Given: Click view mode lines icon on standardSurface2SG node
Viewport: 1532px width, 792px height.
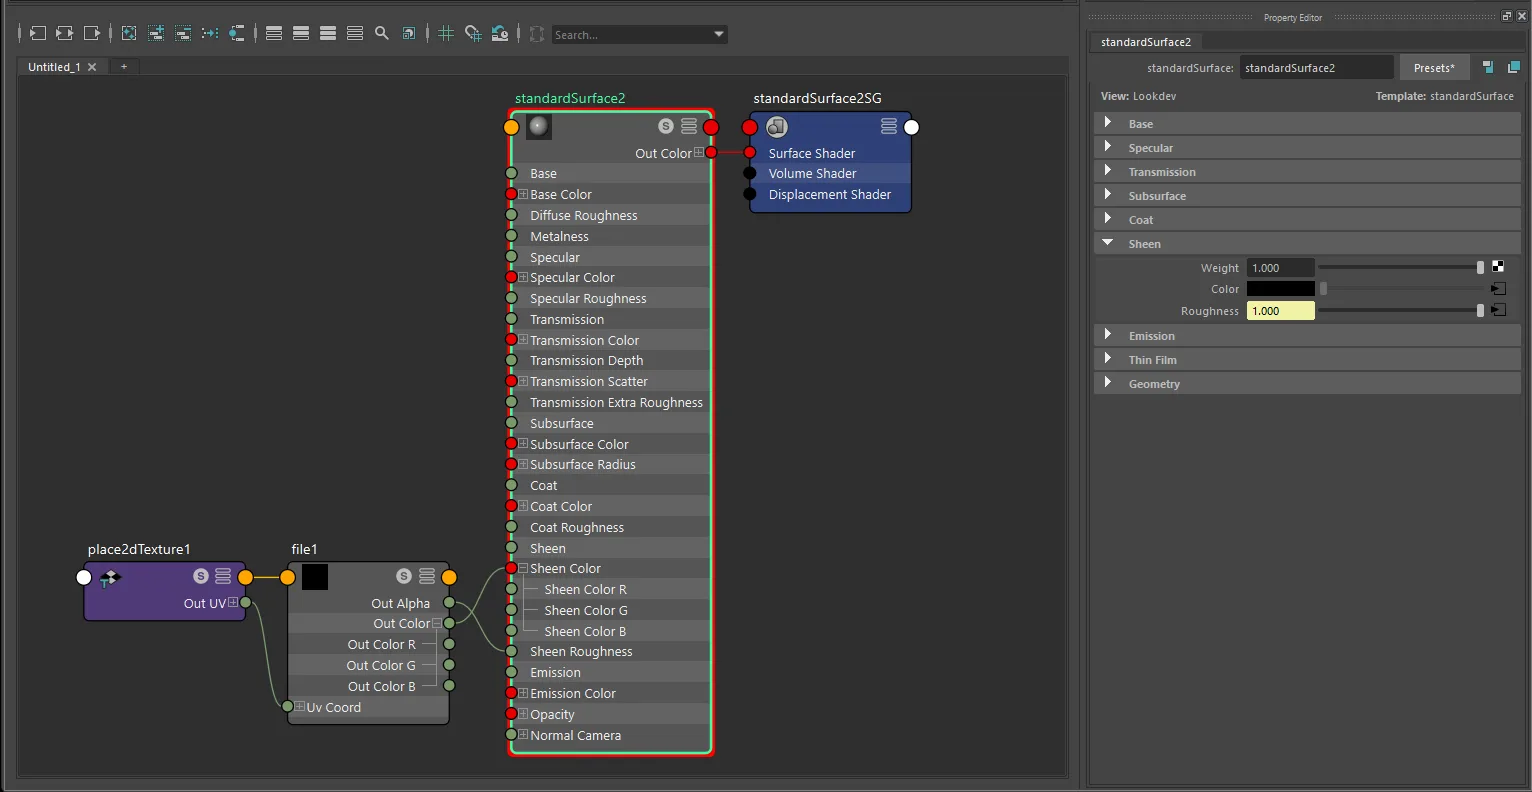Looking at the screenshot, I should tap(889, 126).
